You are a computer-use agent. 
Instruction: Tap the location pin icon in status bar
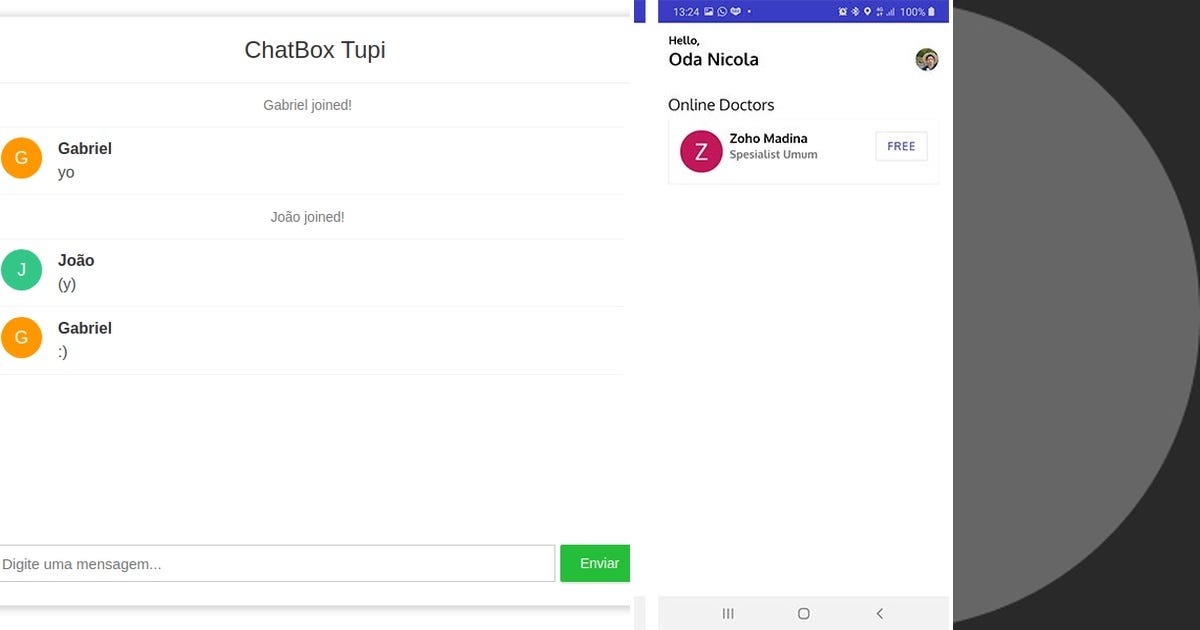pyautogui.click(x=867, y=12)
